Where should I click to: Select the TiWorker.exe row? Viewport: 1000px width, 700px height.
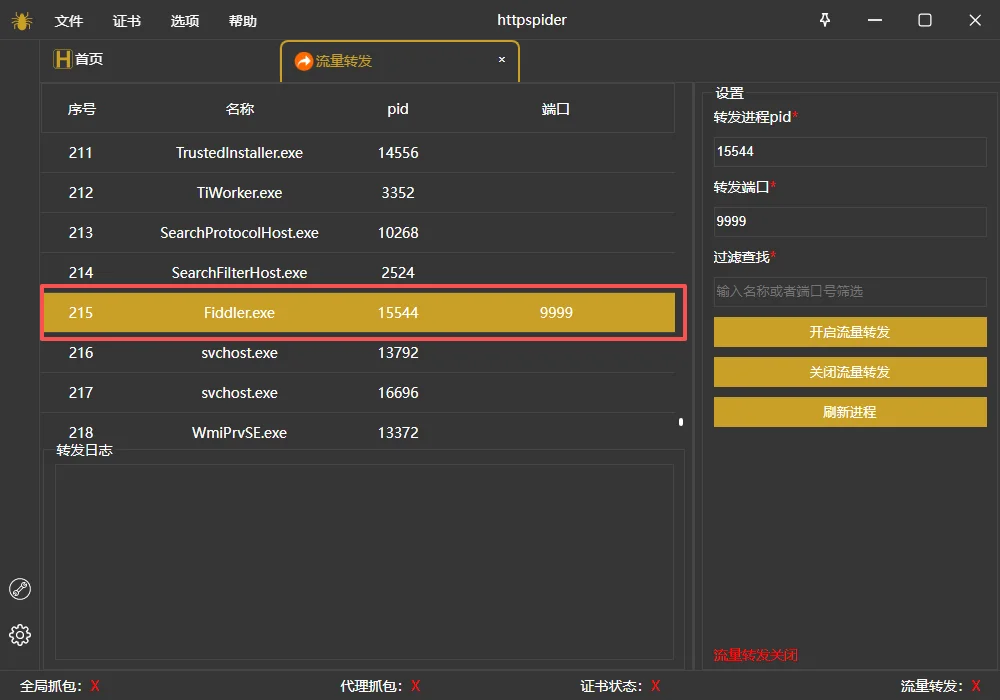pyautogui.click(x=358, y=193)
